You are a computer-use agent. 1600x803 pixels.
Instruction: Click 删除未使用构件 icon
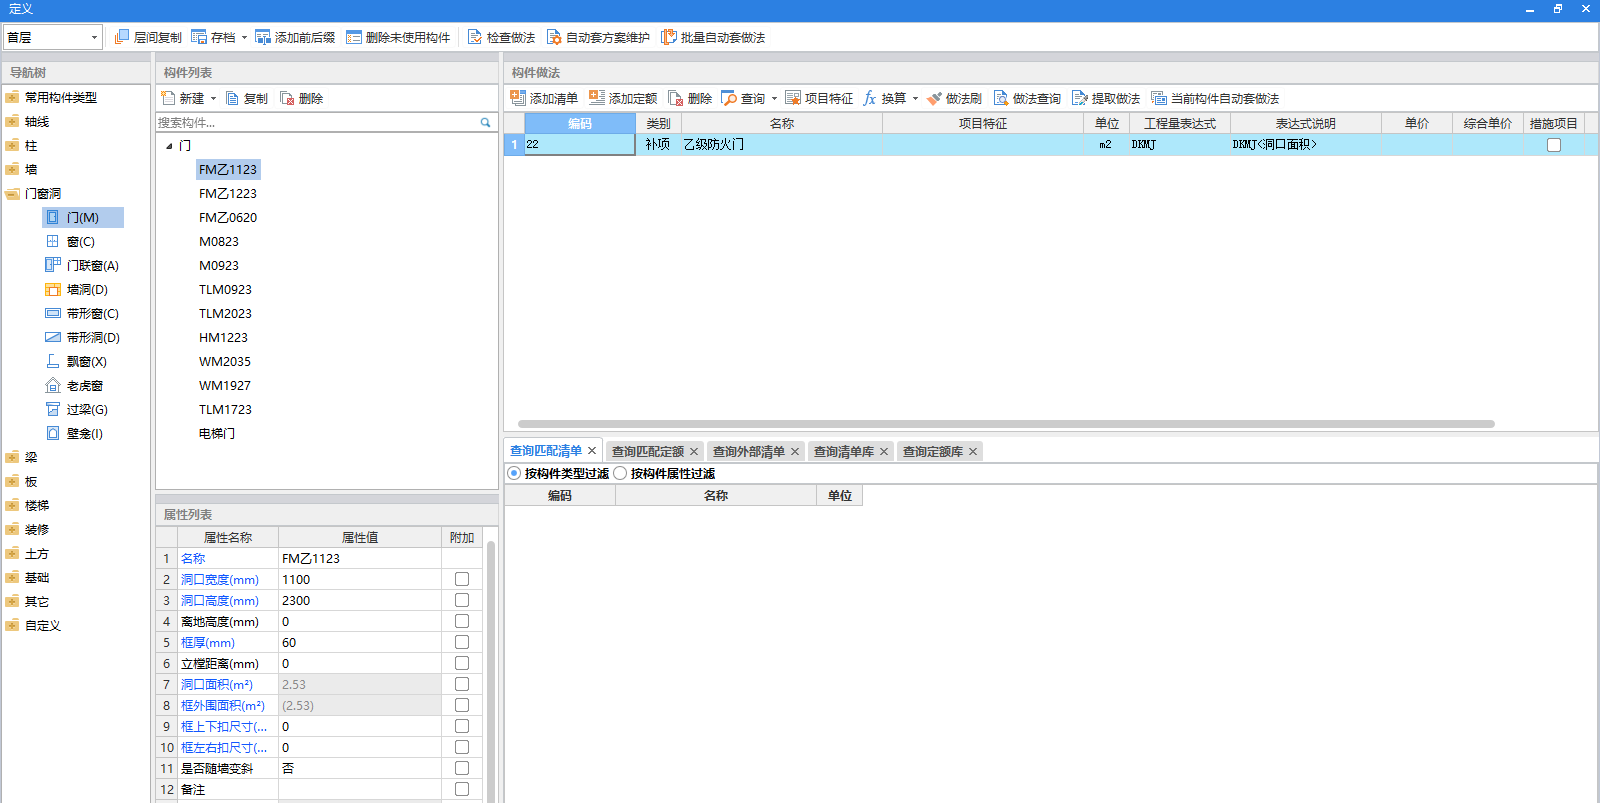tap(354, 37)
